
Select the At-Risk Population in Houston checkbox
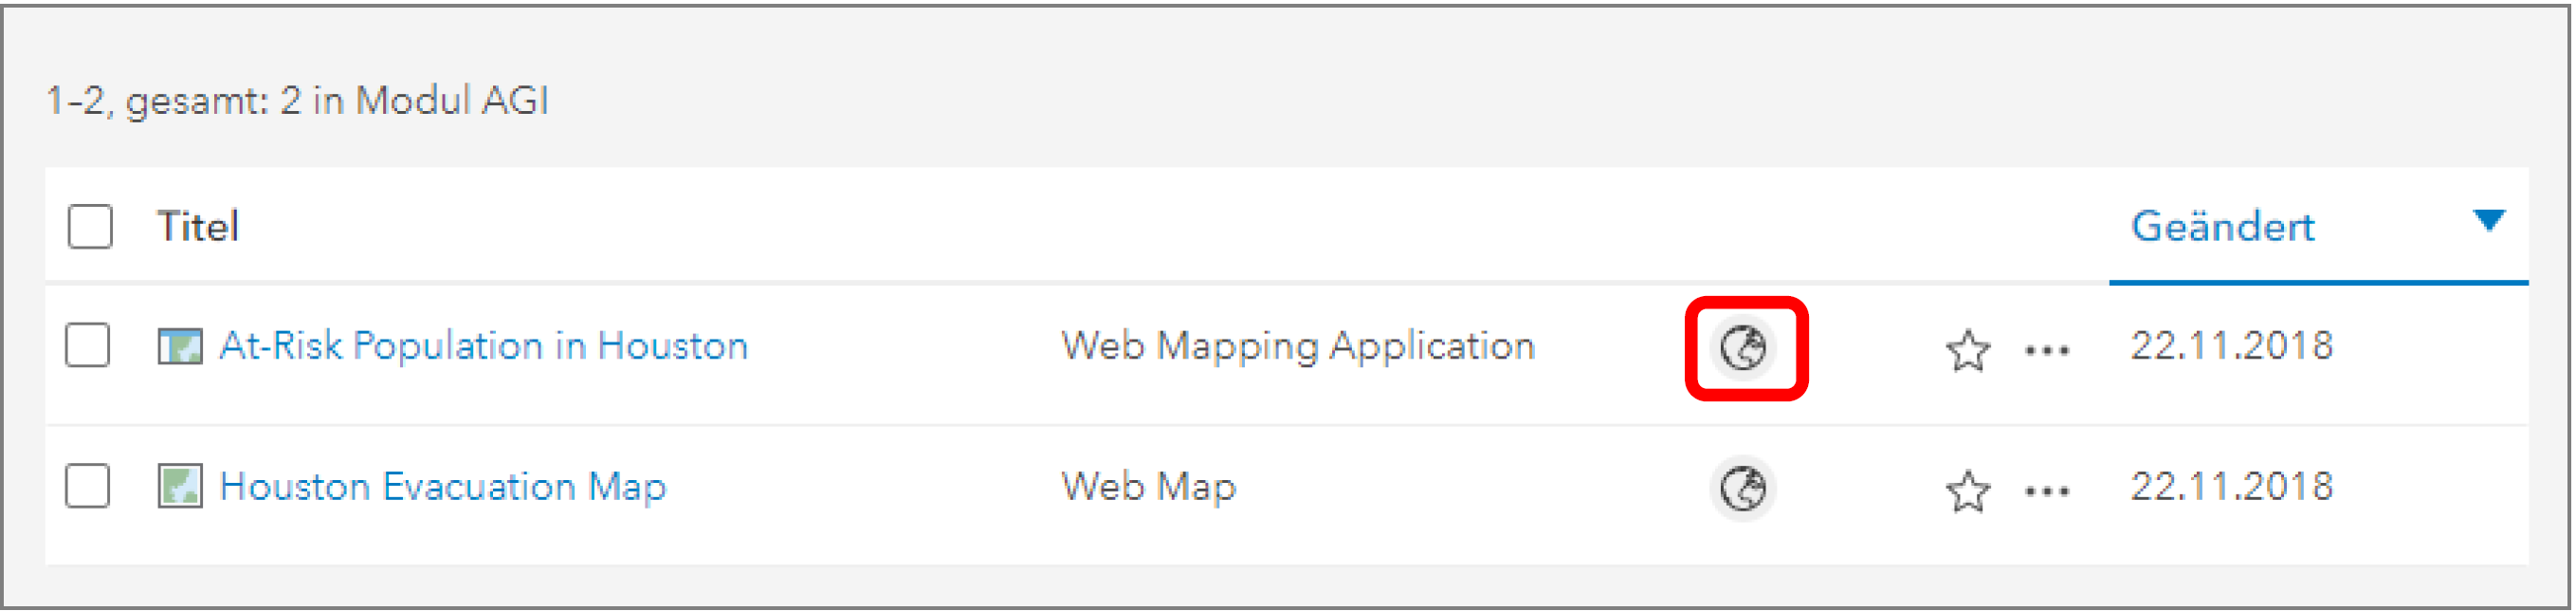[x=88, y=346]
